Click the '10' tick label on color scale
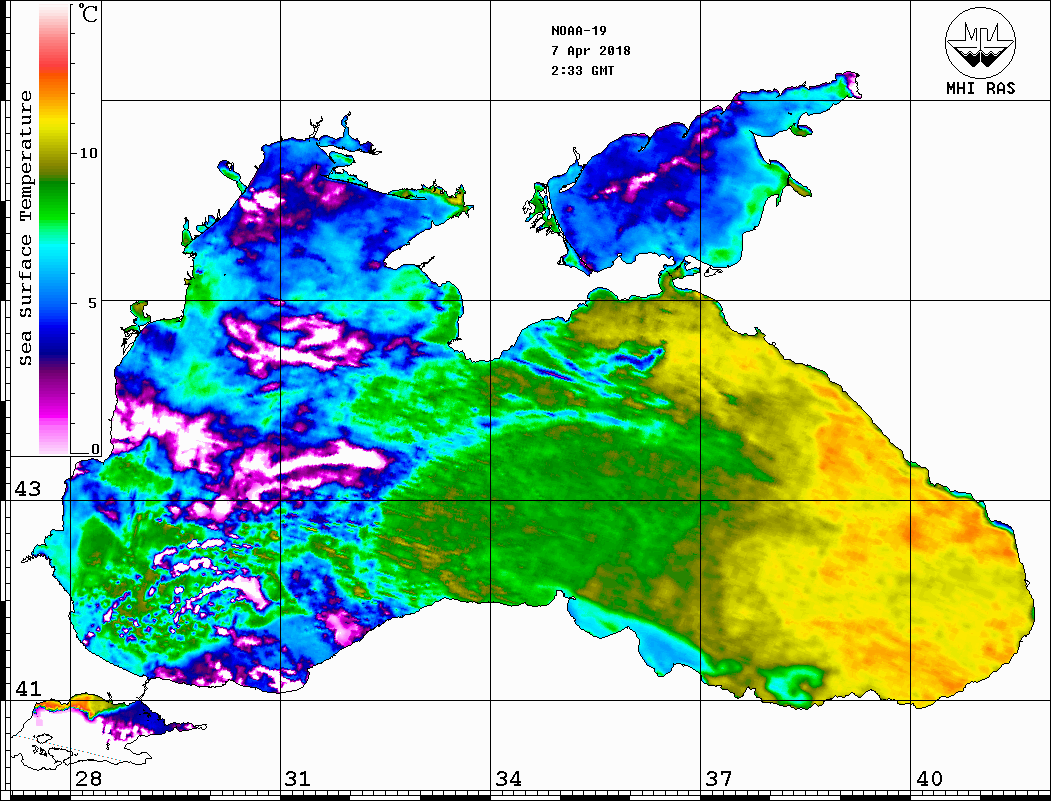Viewport: 1051px width, 801px height. [88, 153]
